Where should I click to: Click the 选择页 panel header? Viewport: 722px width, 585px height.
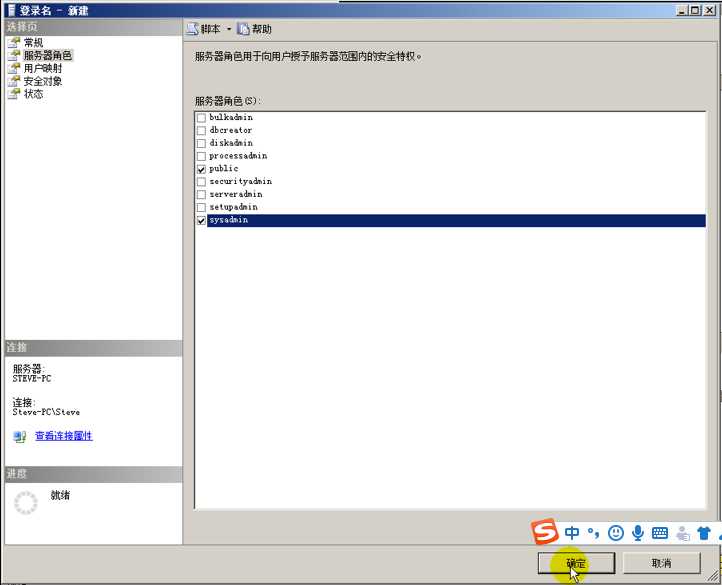click(x=93, y=27)
